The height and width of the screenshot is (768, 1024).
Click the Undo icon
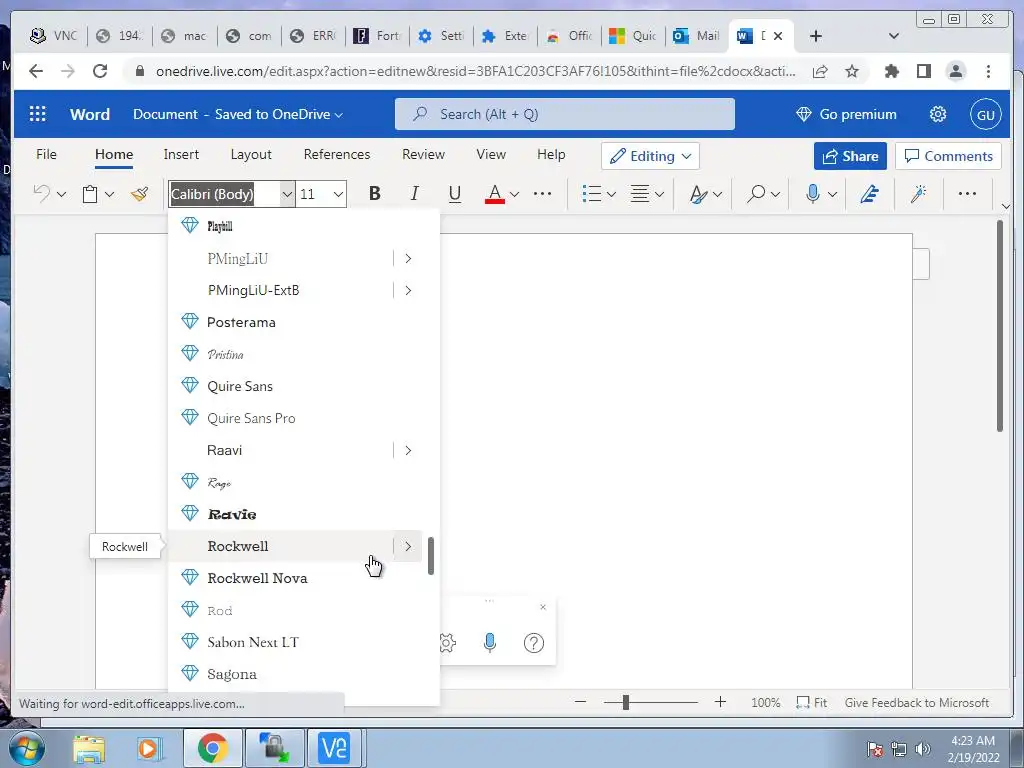point(42,193)
